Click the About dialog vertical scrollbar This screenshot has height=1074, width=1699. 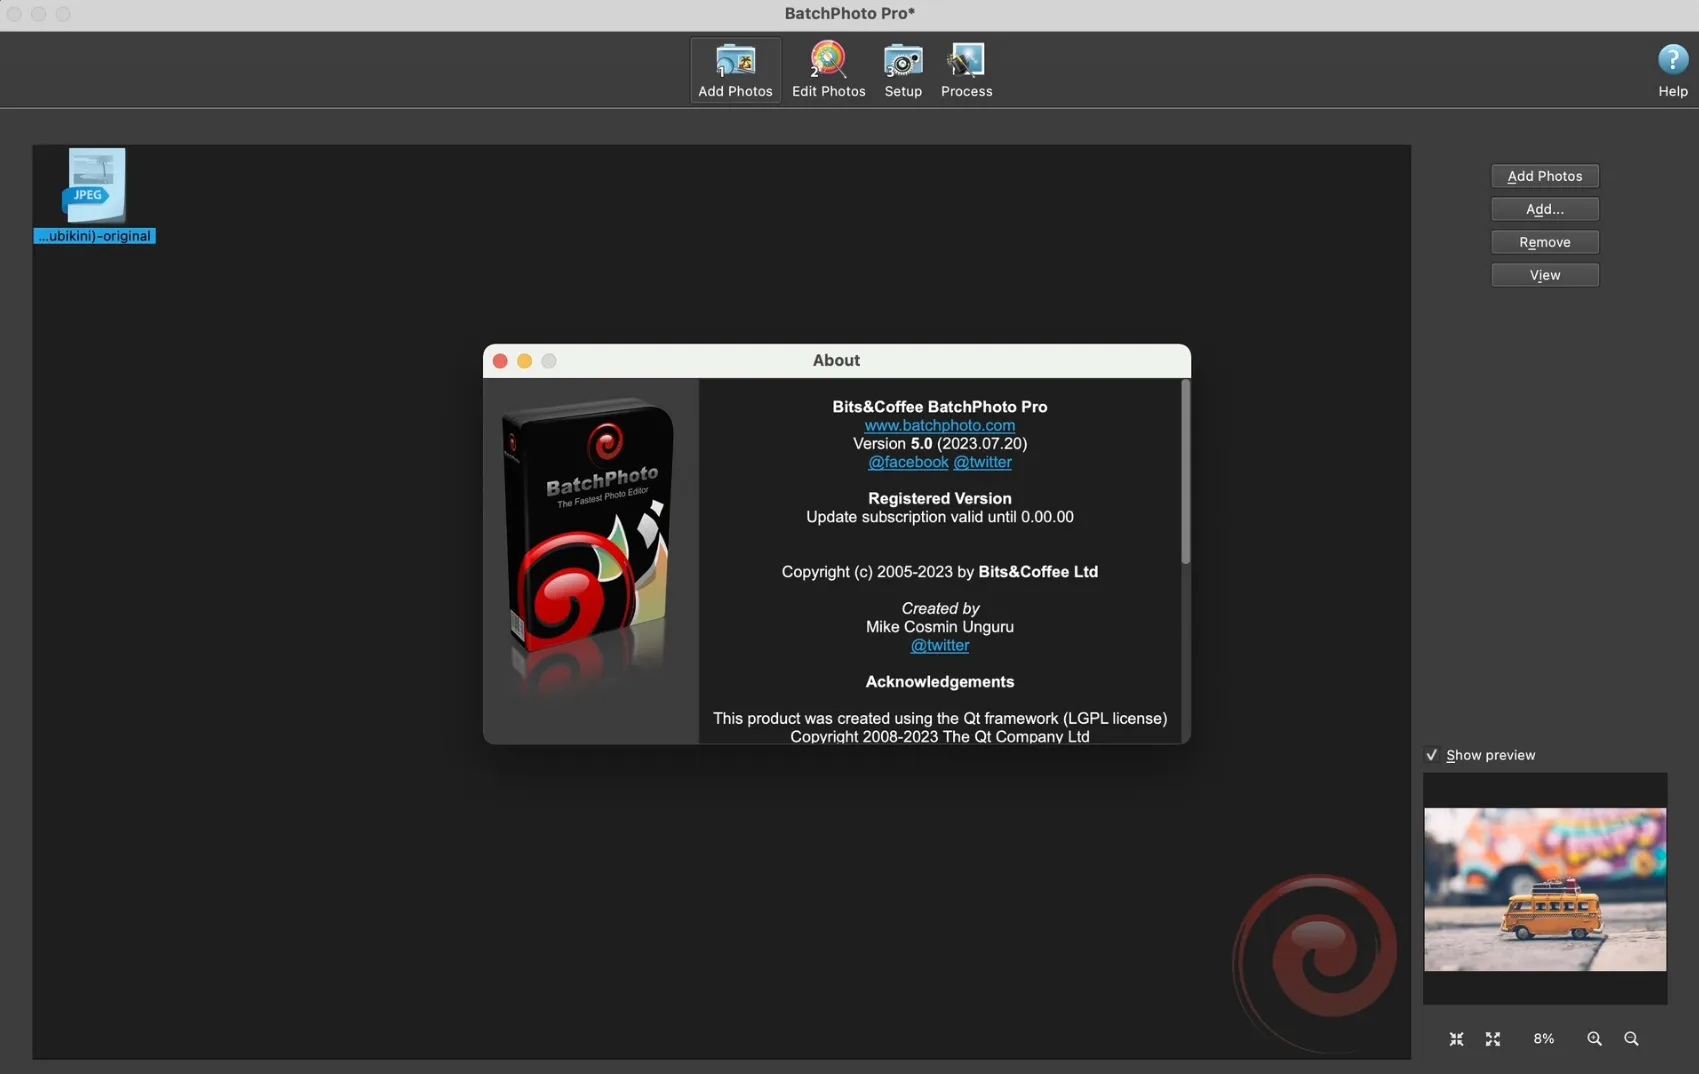(x=1186, y=472)
